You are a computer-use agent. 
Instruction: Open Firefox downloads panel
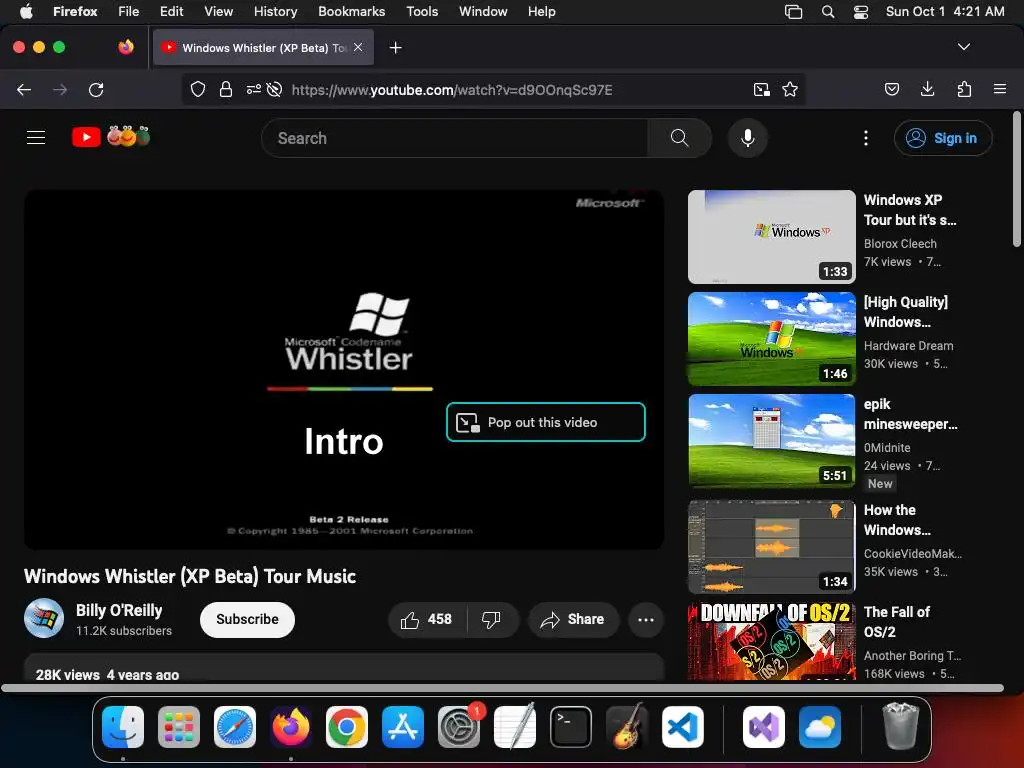(x=927, y=89)
